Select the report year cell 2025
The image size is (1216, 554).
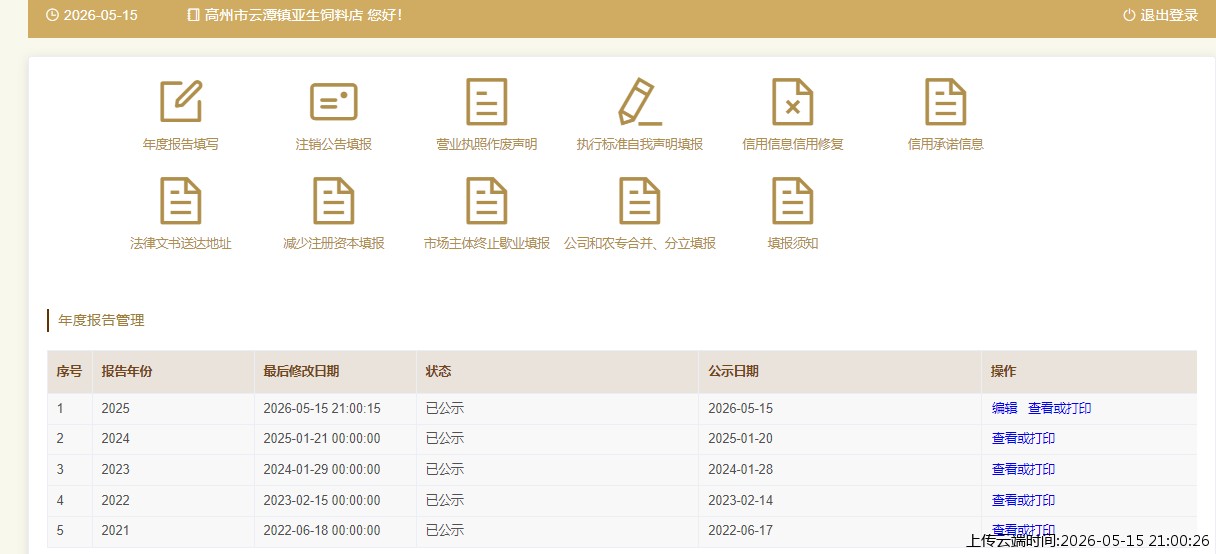tap(116, 408)
